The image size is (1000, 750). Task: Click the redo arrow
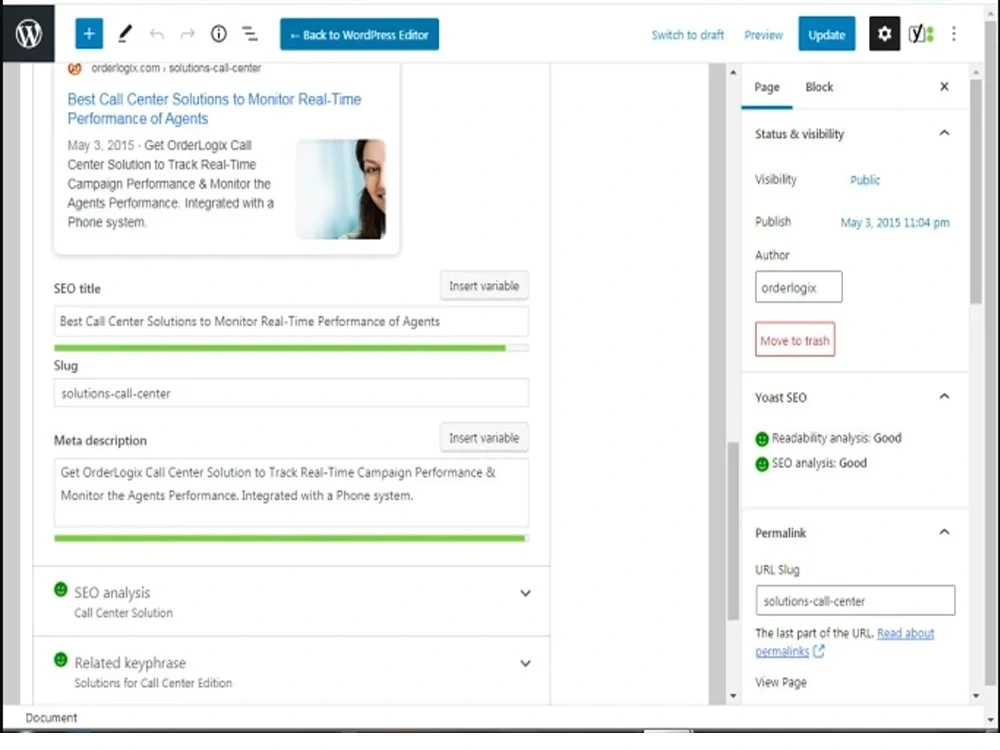pyautogui.click(x=188, y=34)
